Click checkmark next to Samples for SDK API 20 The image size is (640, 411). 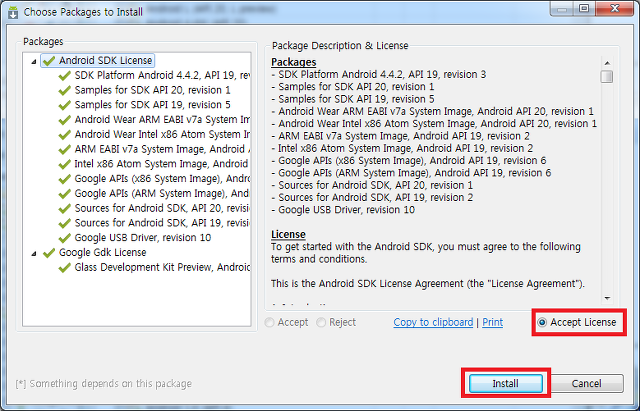click(64, 90)
